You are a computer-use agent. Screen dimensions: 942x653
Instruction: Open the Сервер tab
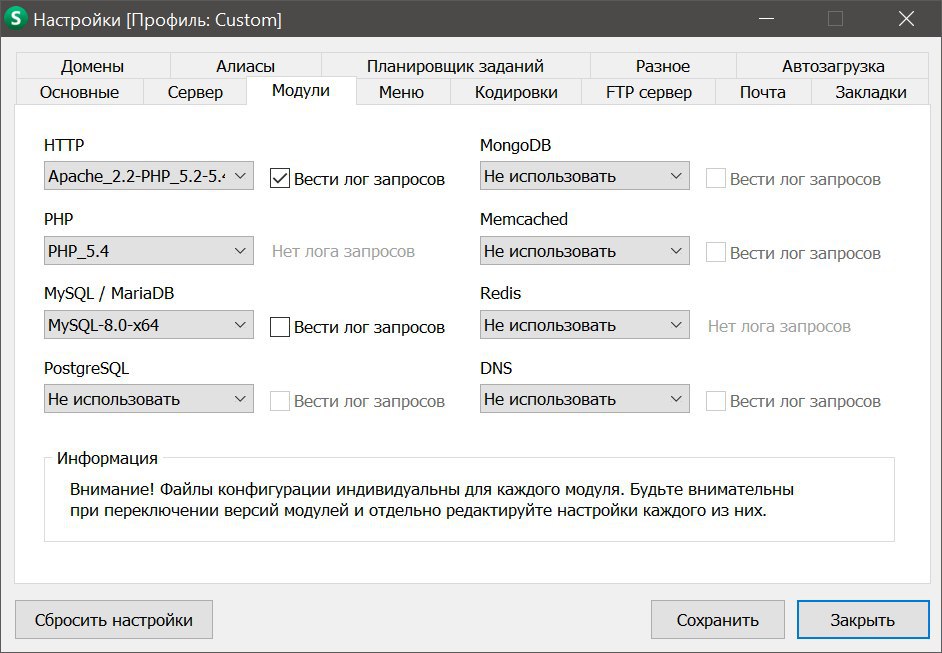pyautogui.click(x=195, y=92)
